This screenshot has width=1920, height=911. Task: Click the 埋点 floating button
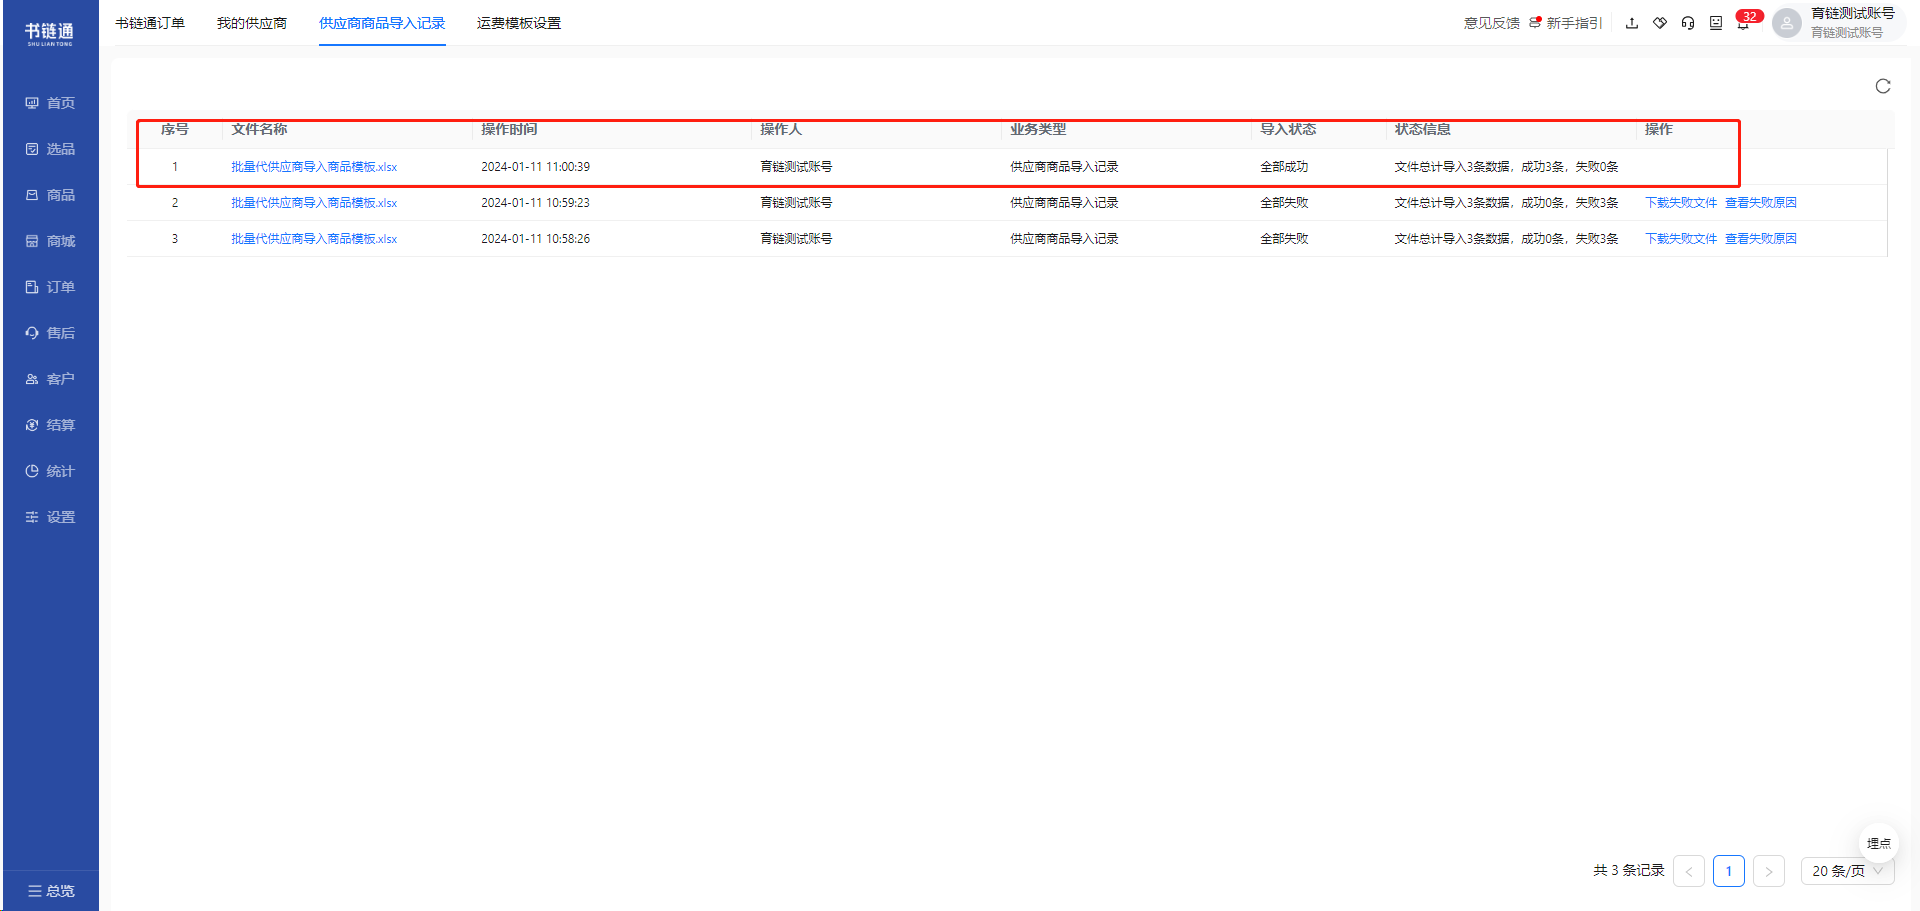point(1878,843)
